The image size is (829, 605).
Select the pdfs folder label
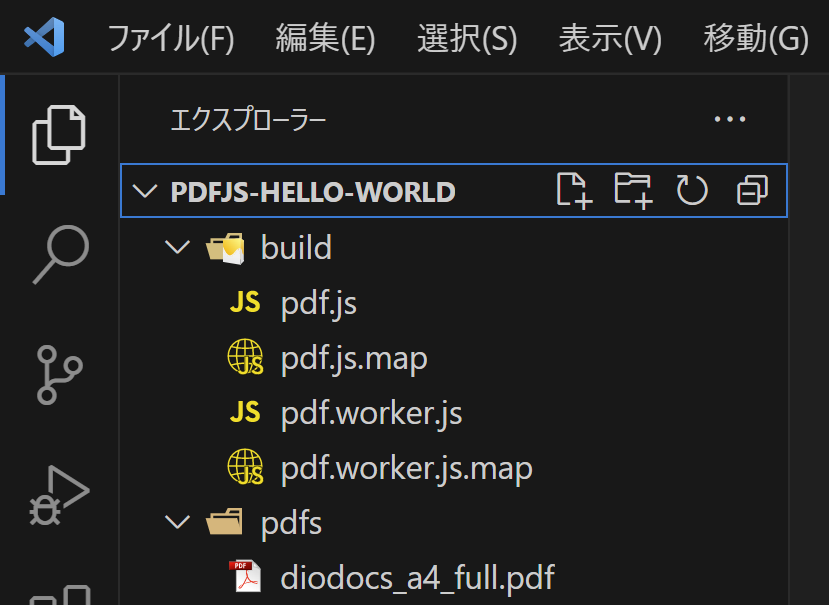(x=291, y=524)
